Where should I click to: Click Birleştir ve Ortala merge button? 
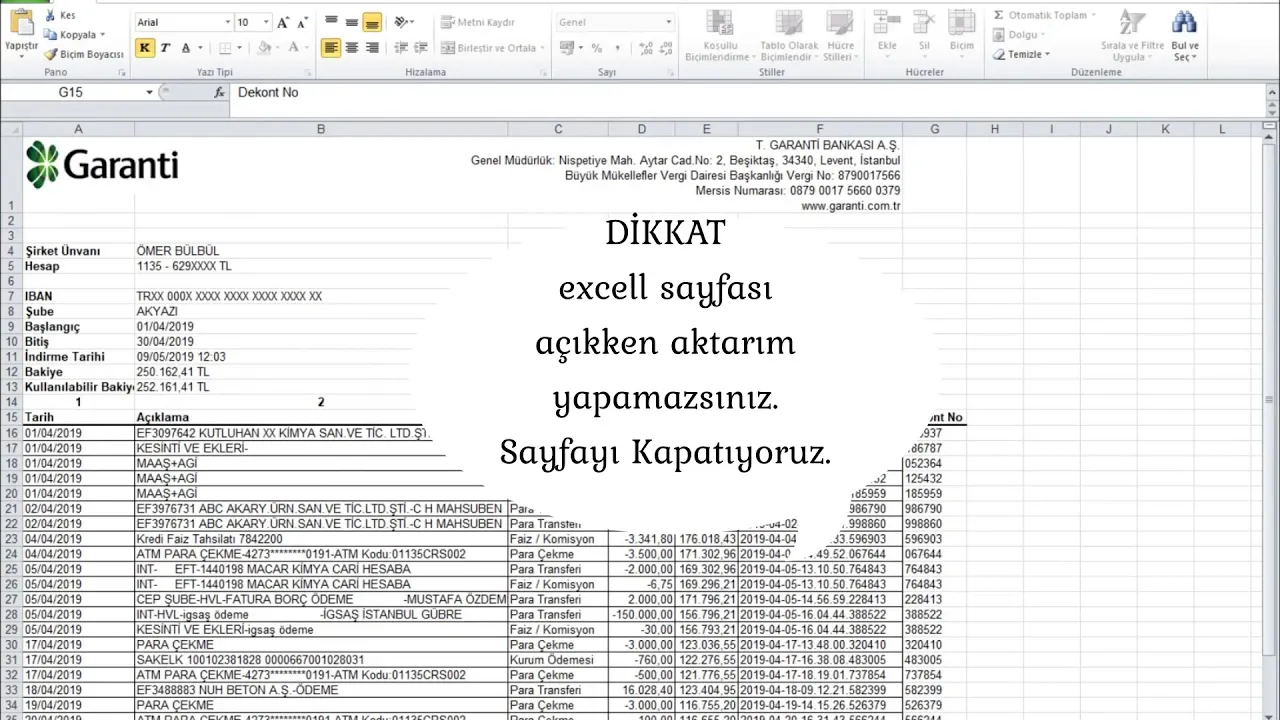[x=488, y=47]
